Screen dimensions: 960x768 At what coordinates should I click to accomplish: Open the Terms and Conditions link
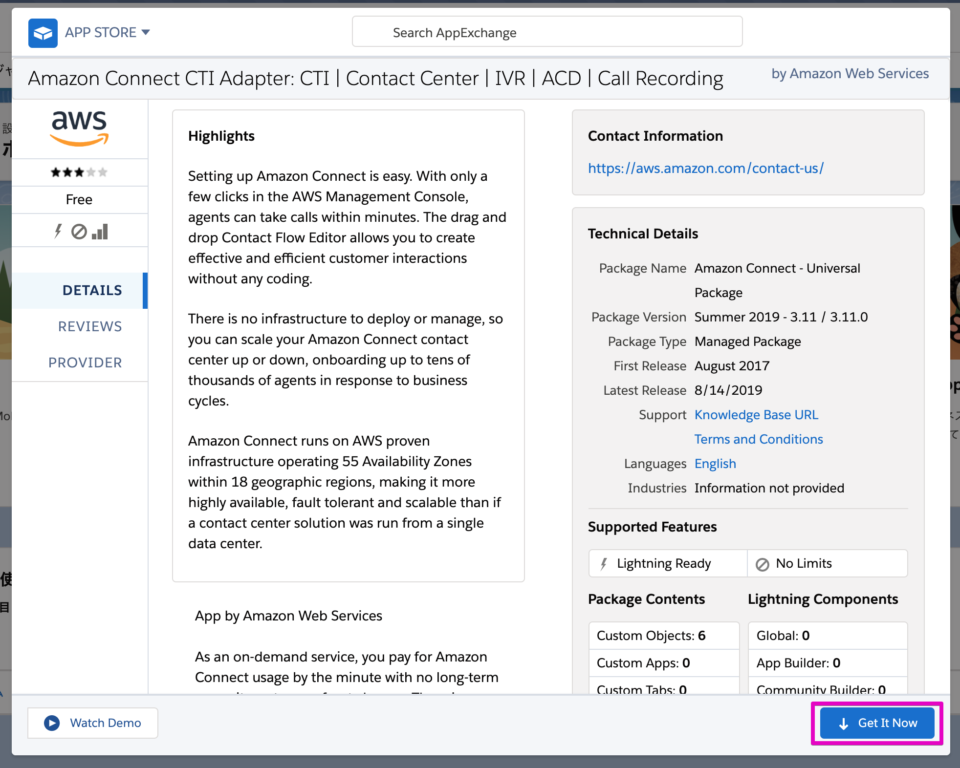tap(758, 439)
